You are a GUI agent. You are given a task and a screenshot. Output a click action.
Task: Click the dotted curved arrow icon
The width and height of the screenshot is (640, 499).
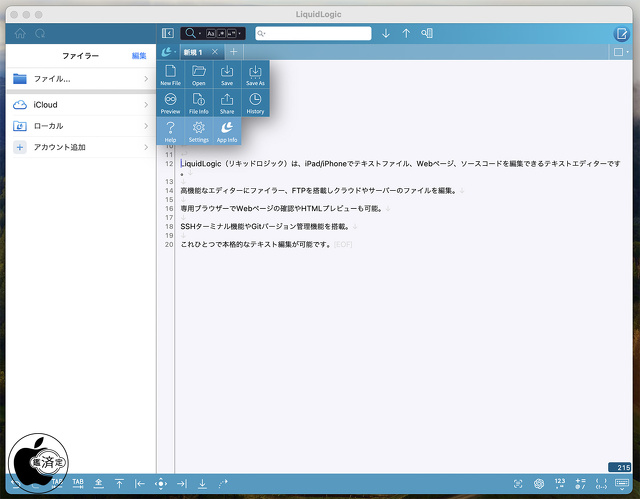click(223, 483)
